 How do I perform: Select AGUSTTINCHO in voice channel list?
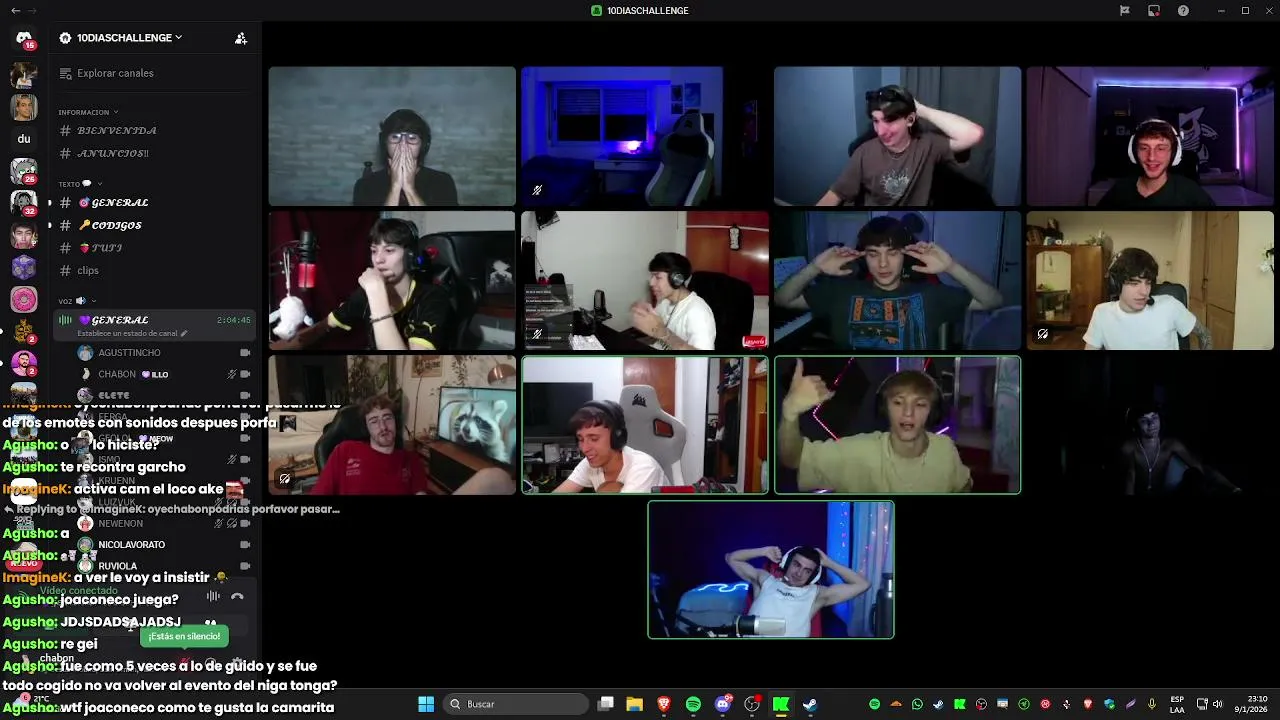[164, 353]
